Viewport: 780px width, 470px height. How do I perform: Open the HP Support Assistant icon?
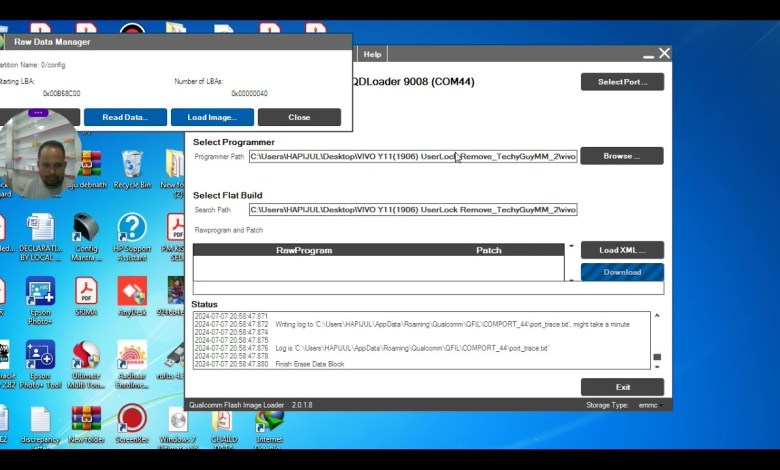pyautogui.click(x=131, y=229)
